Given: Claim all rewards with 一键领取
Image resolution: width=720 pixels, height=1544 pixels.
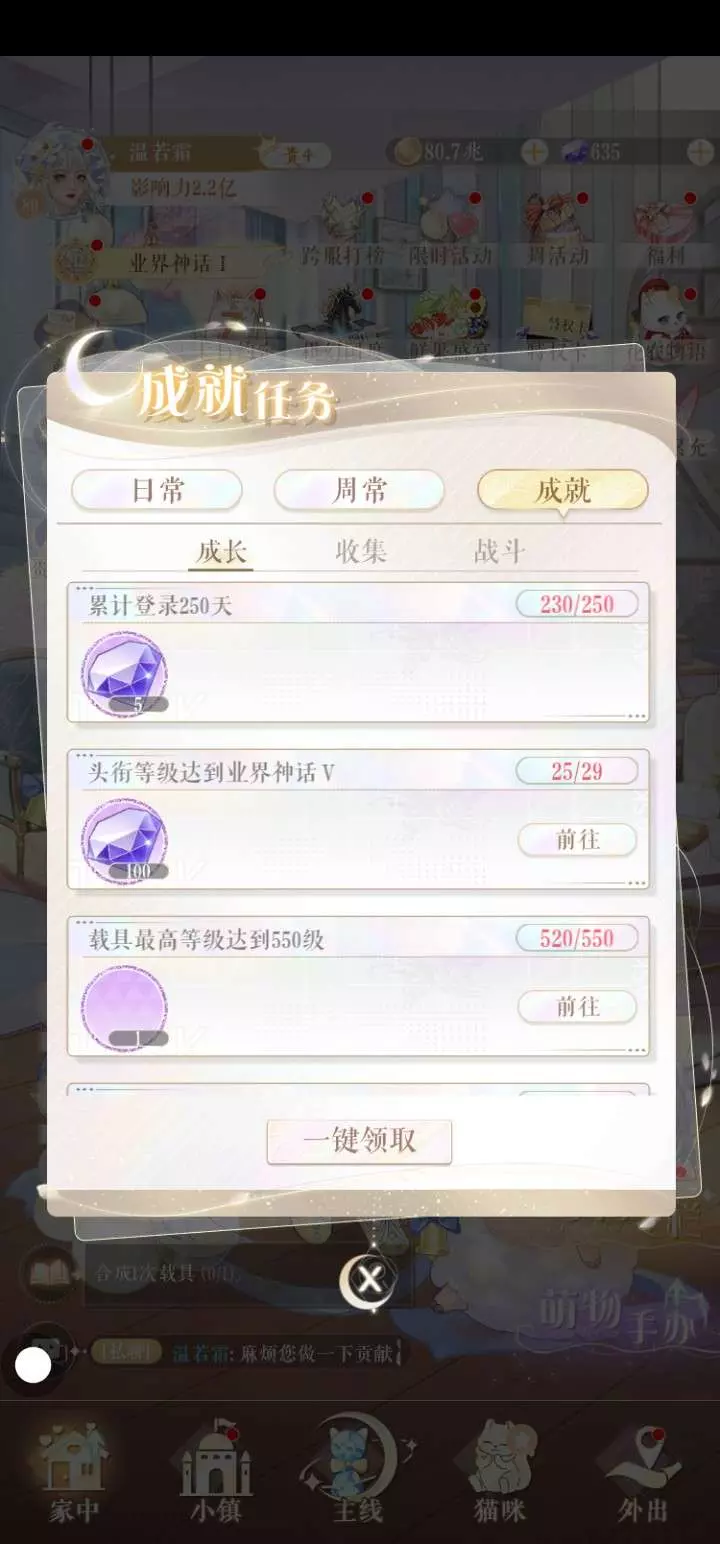Looking at the screenshot, I should (x=359, y=1141).
